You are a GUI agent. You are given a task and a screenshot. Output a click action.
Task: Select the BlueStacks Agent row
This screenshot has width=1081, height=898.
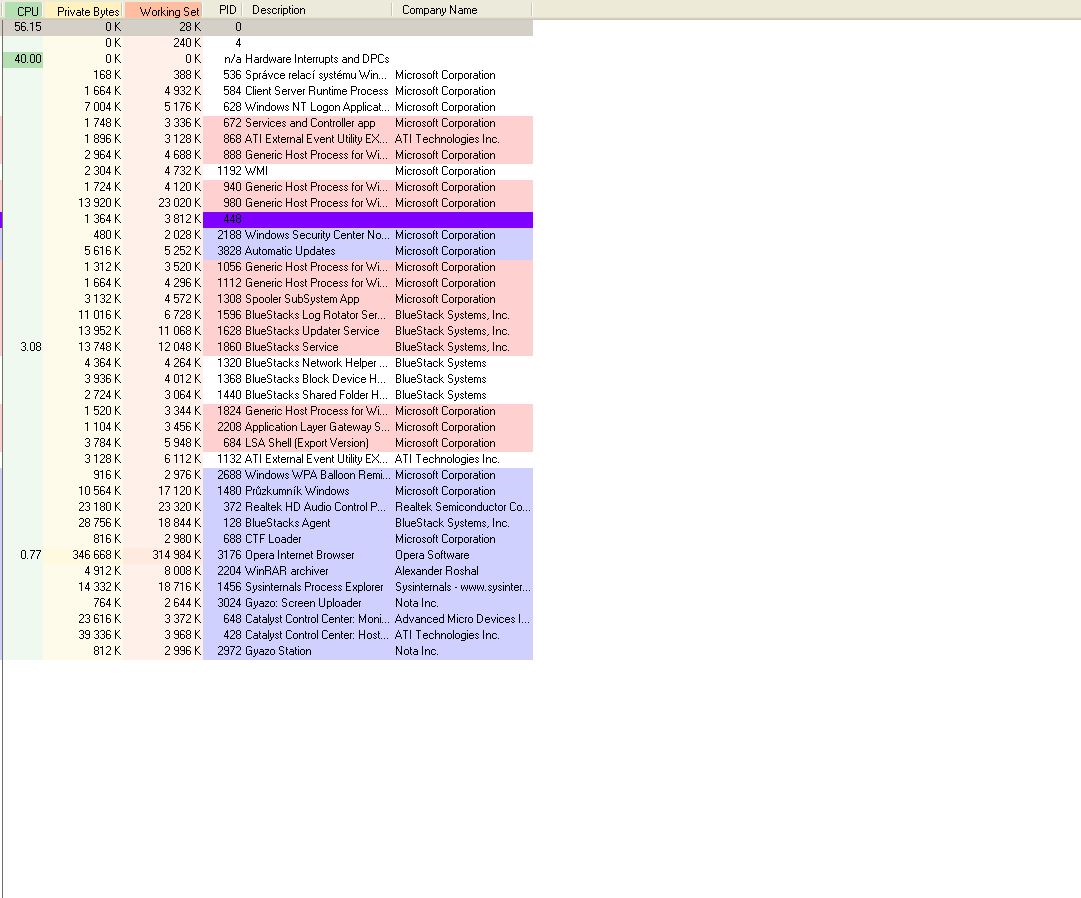coord(267,523)
